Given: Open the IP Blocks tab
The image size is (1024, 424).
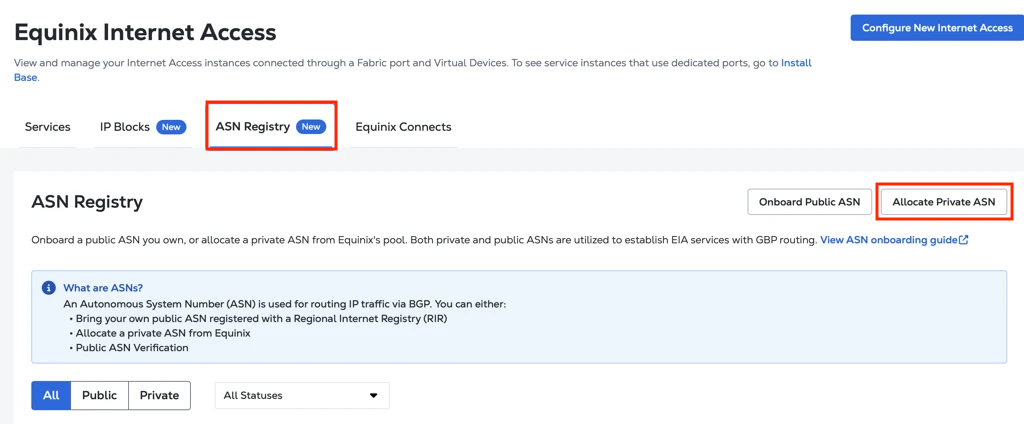Looking at the screenshot, I should click(x=143, y=127).
